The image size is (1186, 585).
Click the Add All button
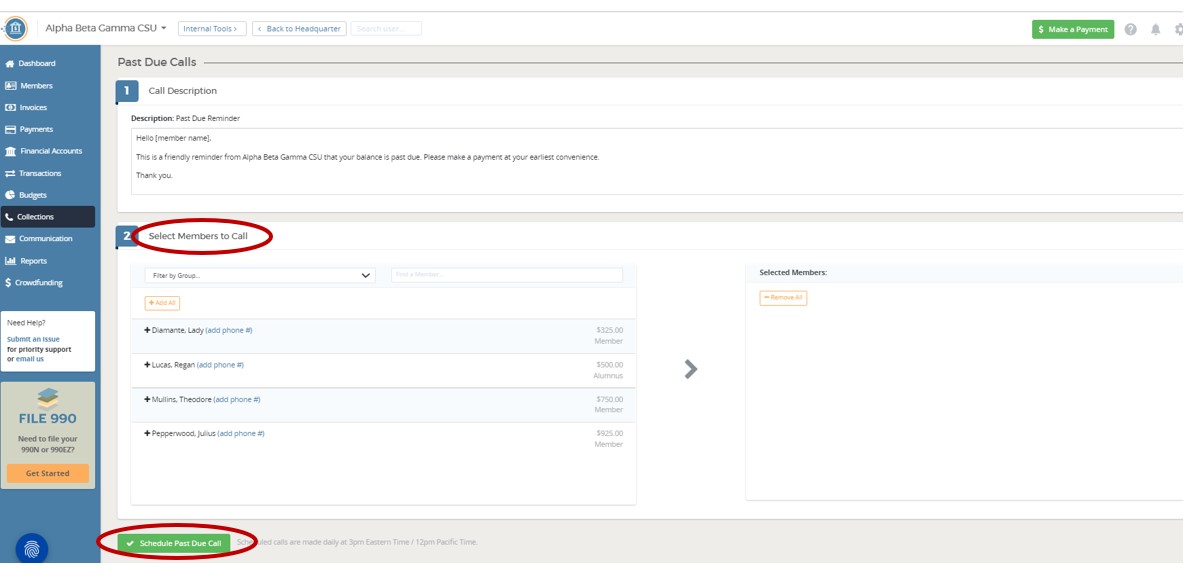pos(162,303)
